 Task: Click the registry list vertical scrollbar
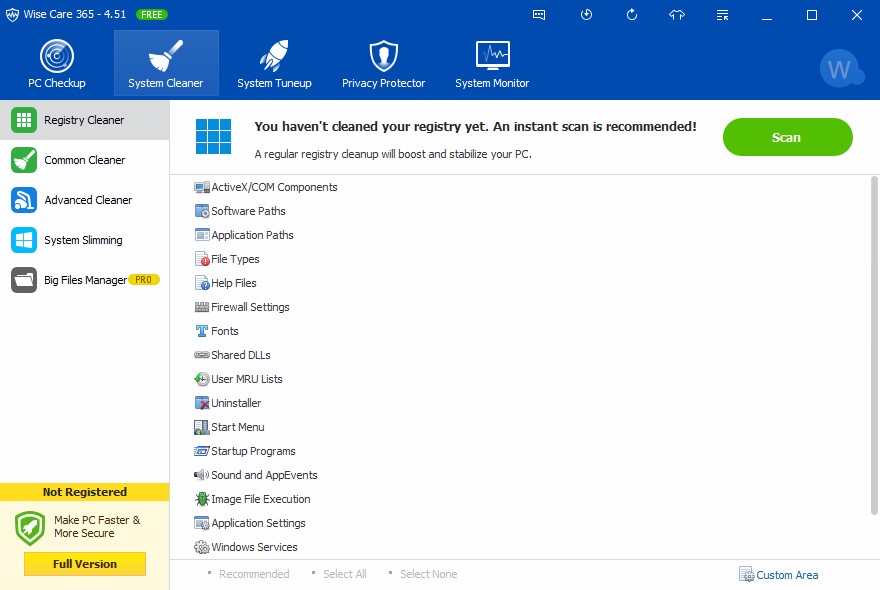pos(874,345)
